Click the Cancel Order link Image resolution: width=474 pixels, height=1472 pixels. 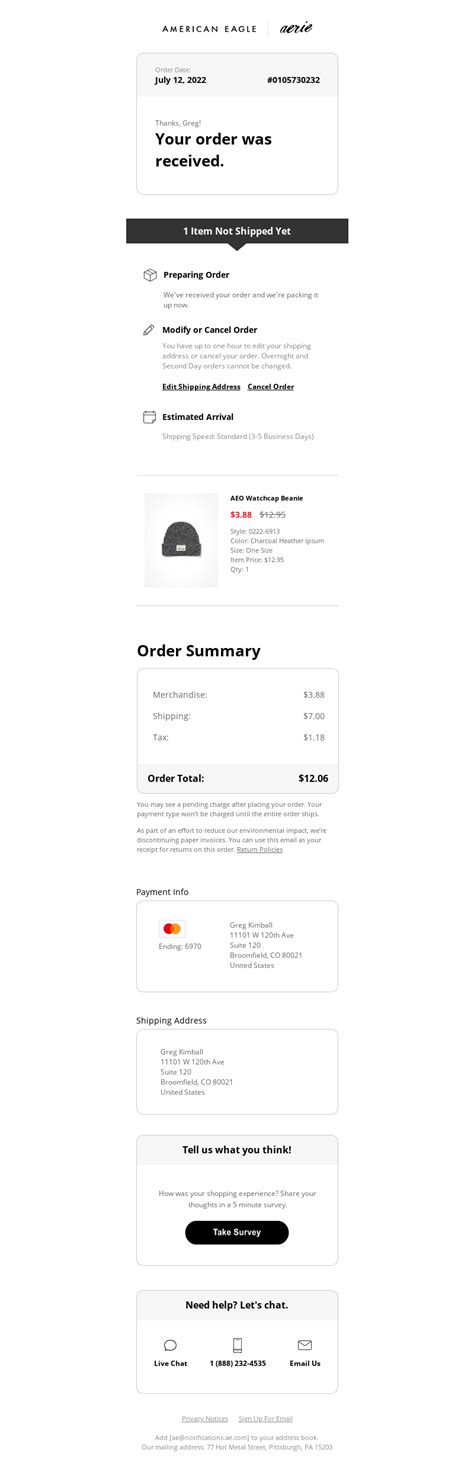click(x=271, y=387)
